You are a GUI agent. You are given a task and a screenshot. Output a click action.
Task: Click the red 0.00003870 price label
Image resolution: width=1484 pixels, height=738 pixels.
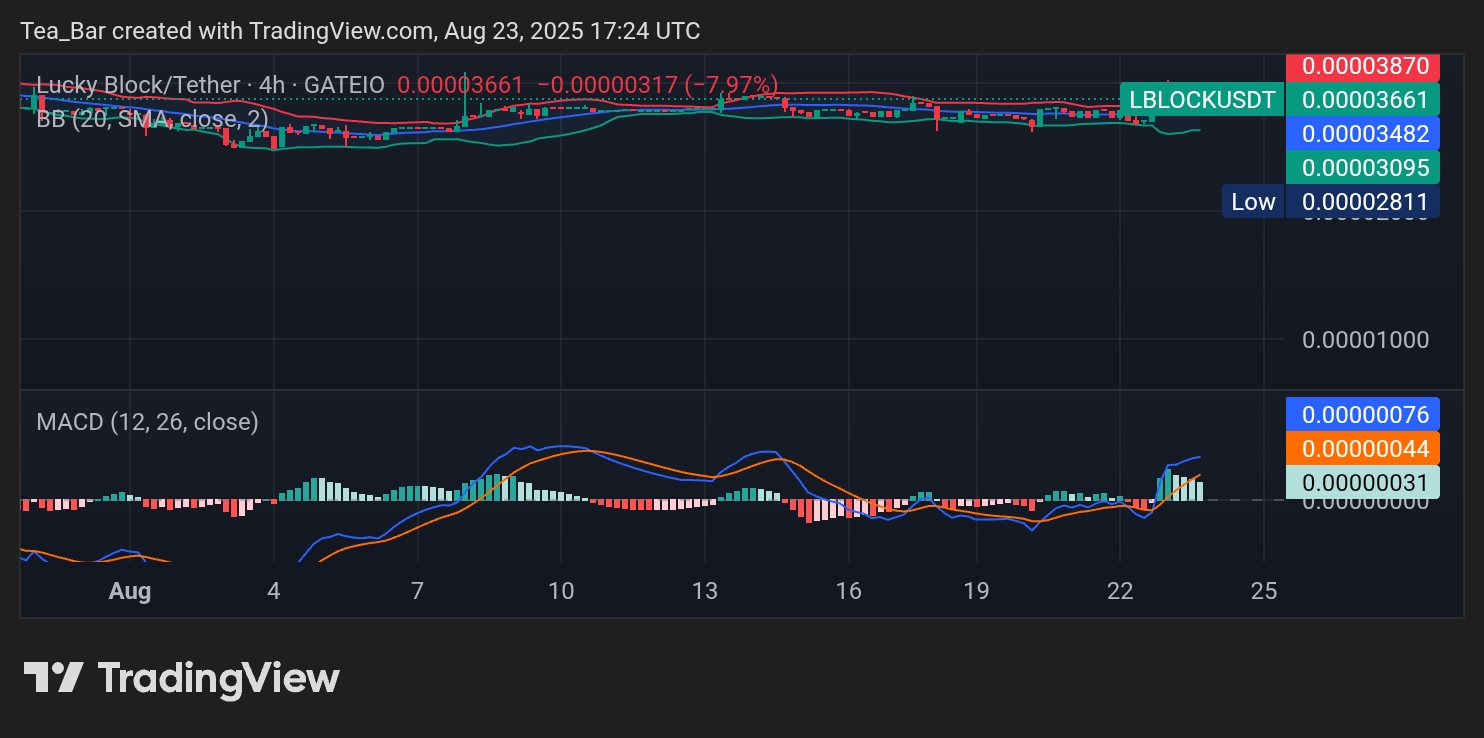tap(1363, 67)
